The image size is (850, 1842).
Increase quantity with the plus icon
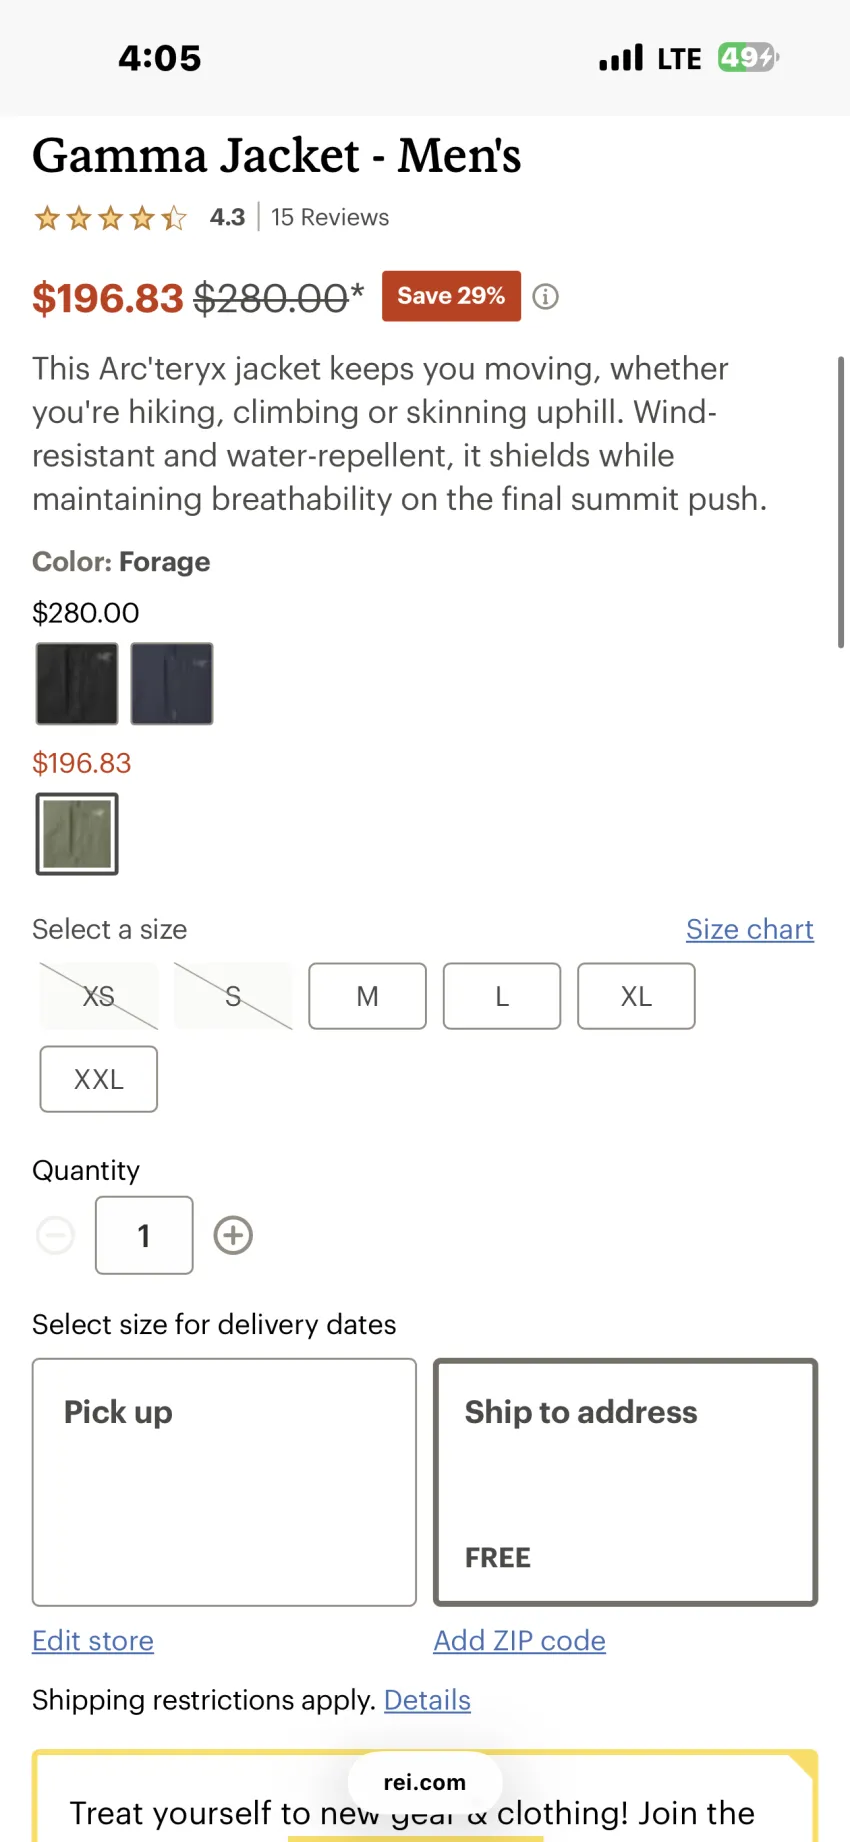click(233, 1235)
